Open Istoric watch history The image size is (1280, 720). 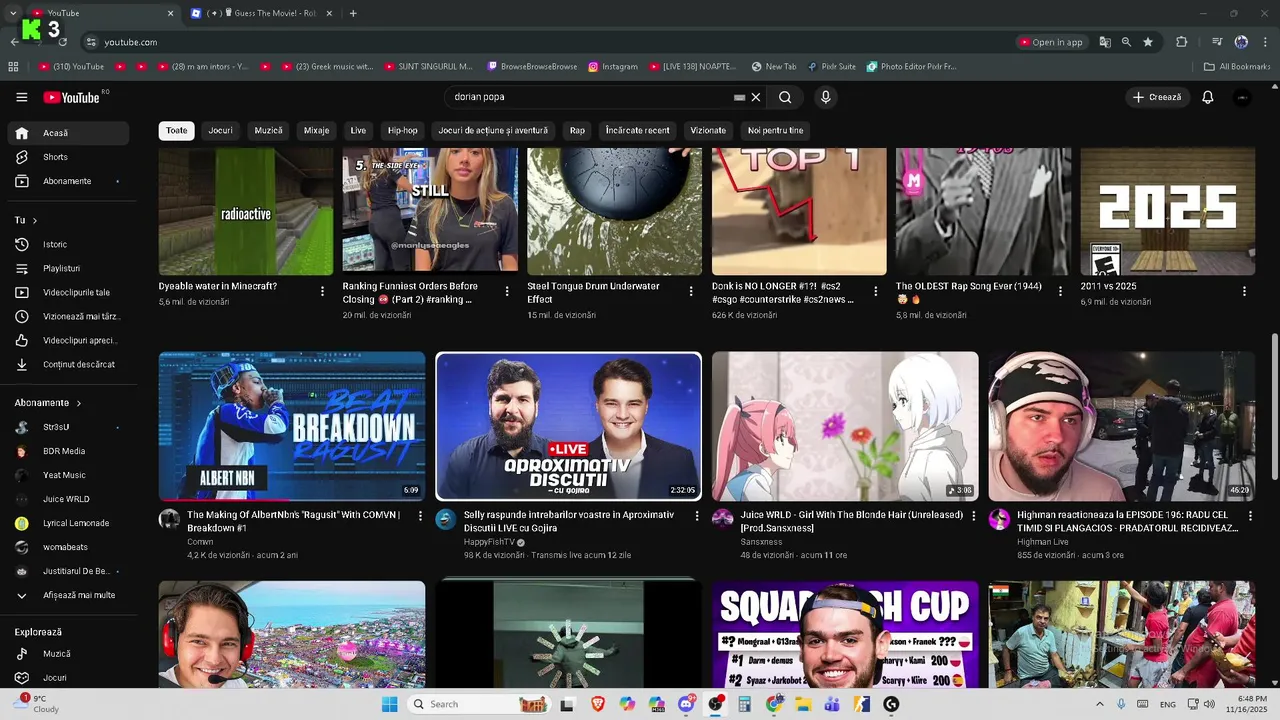click(x=69, y=244)
